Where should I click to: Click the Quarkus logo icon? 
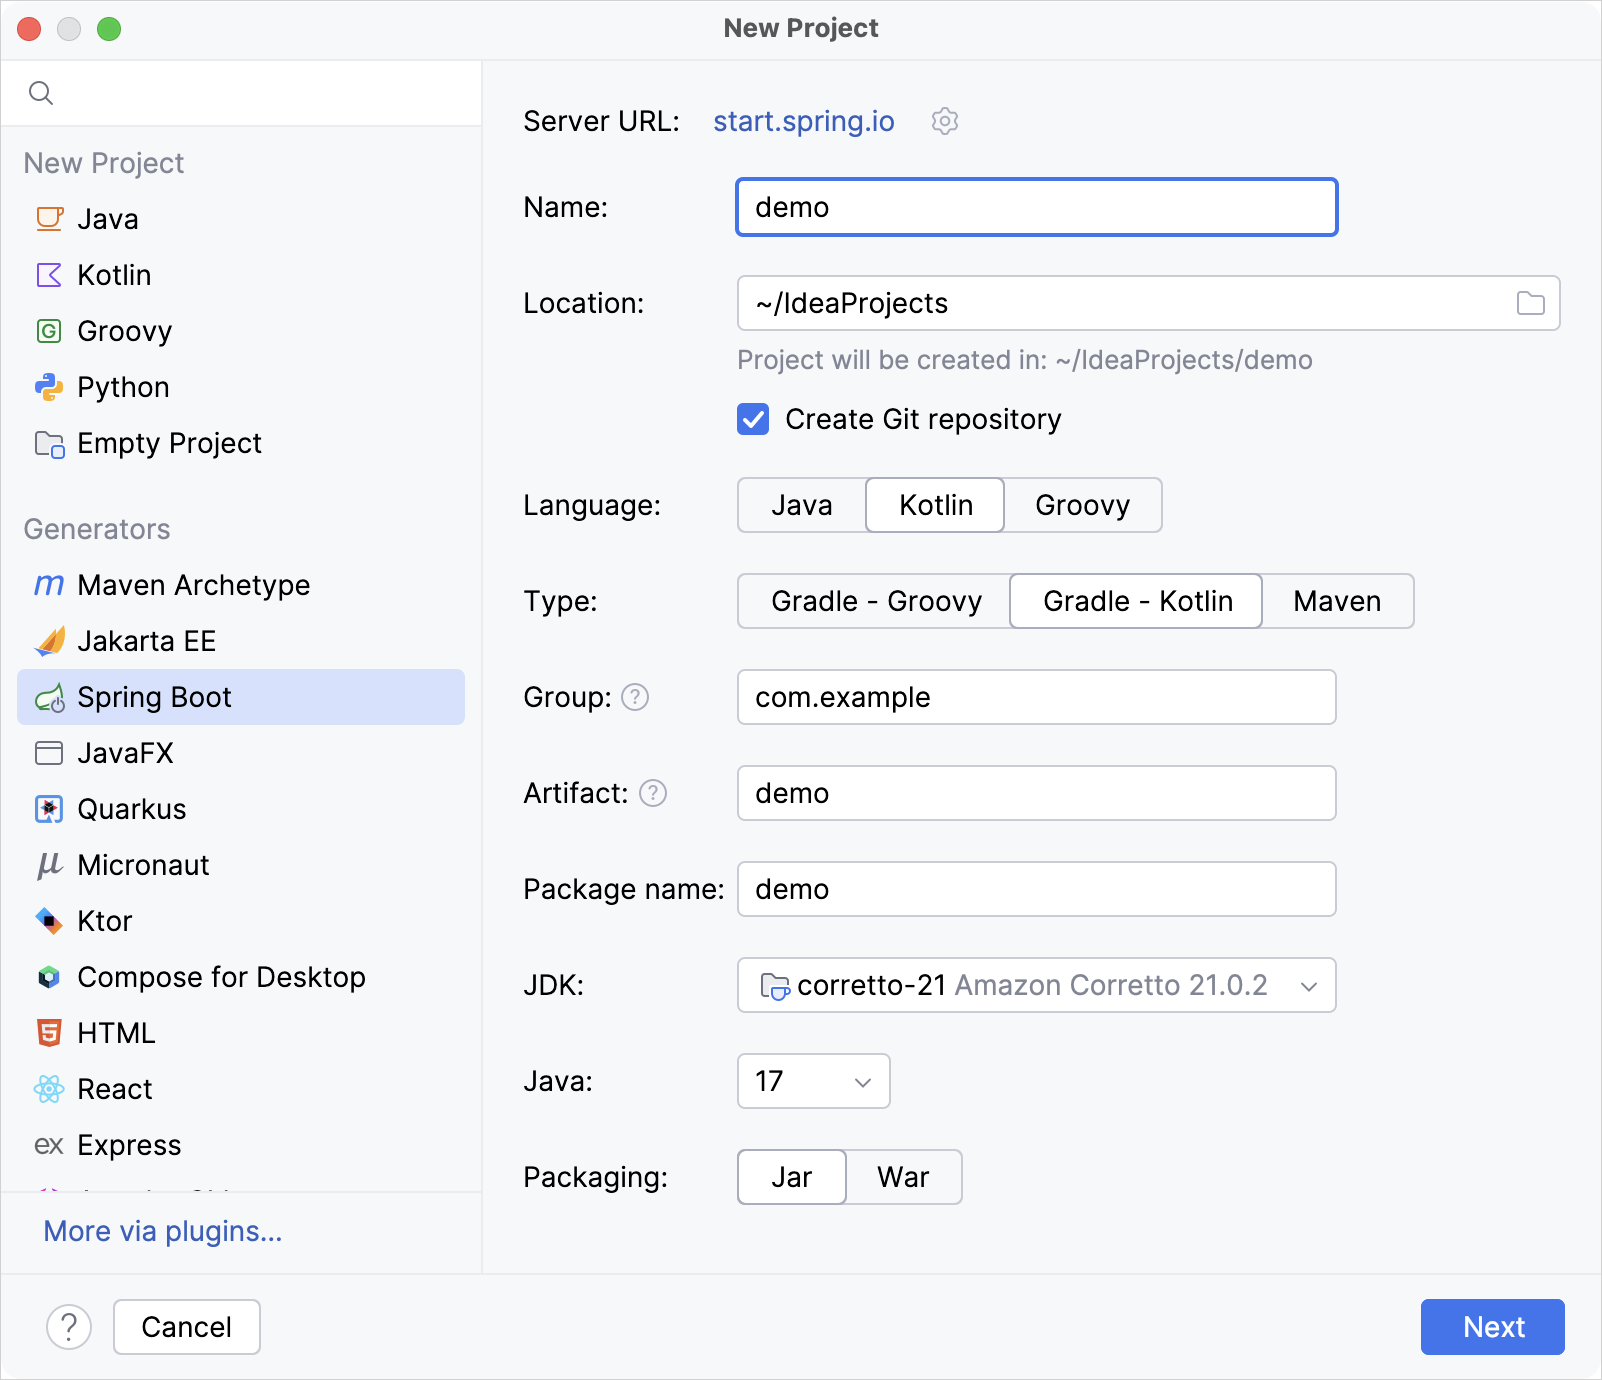(x=49, y=809)
